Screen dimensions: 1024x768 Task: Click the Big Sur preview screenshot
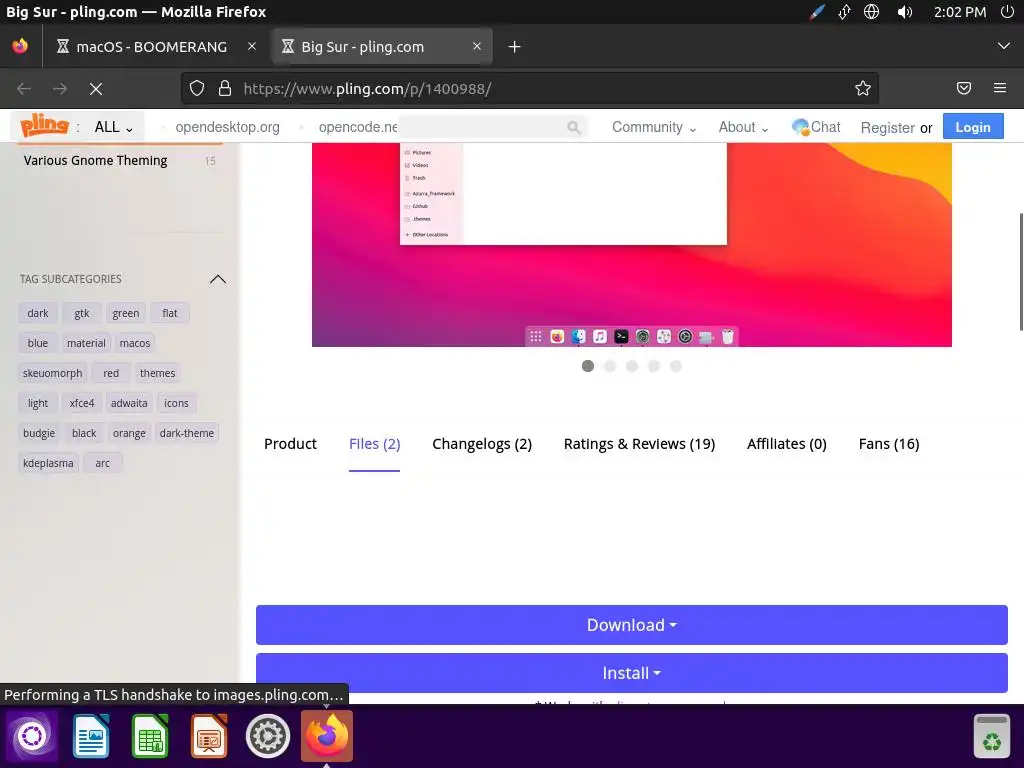coord(632,245)
